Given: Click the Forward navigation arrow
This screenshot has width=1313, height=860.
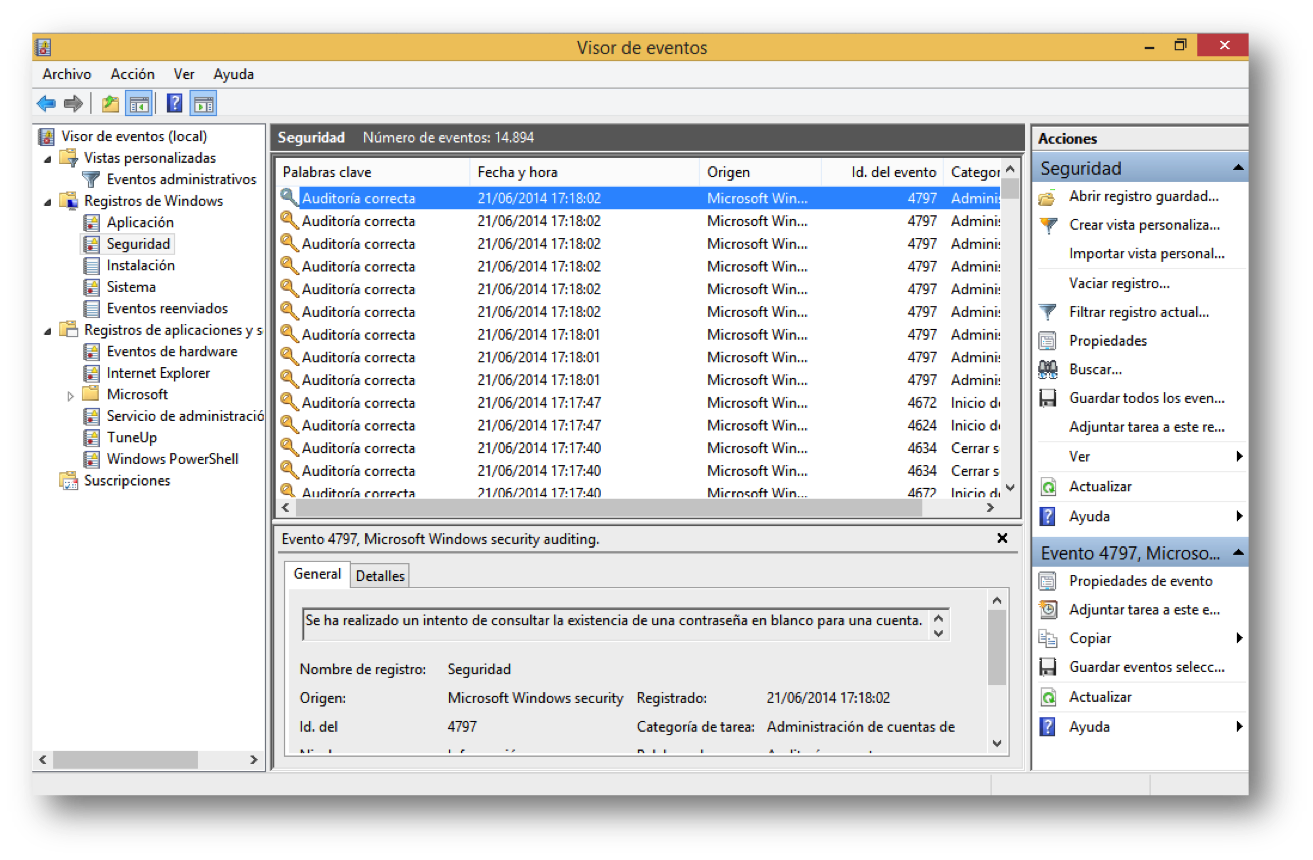Looking at the screenshot, I should click(74, 103).
